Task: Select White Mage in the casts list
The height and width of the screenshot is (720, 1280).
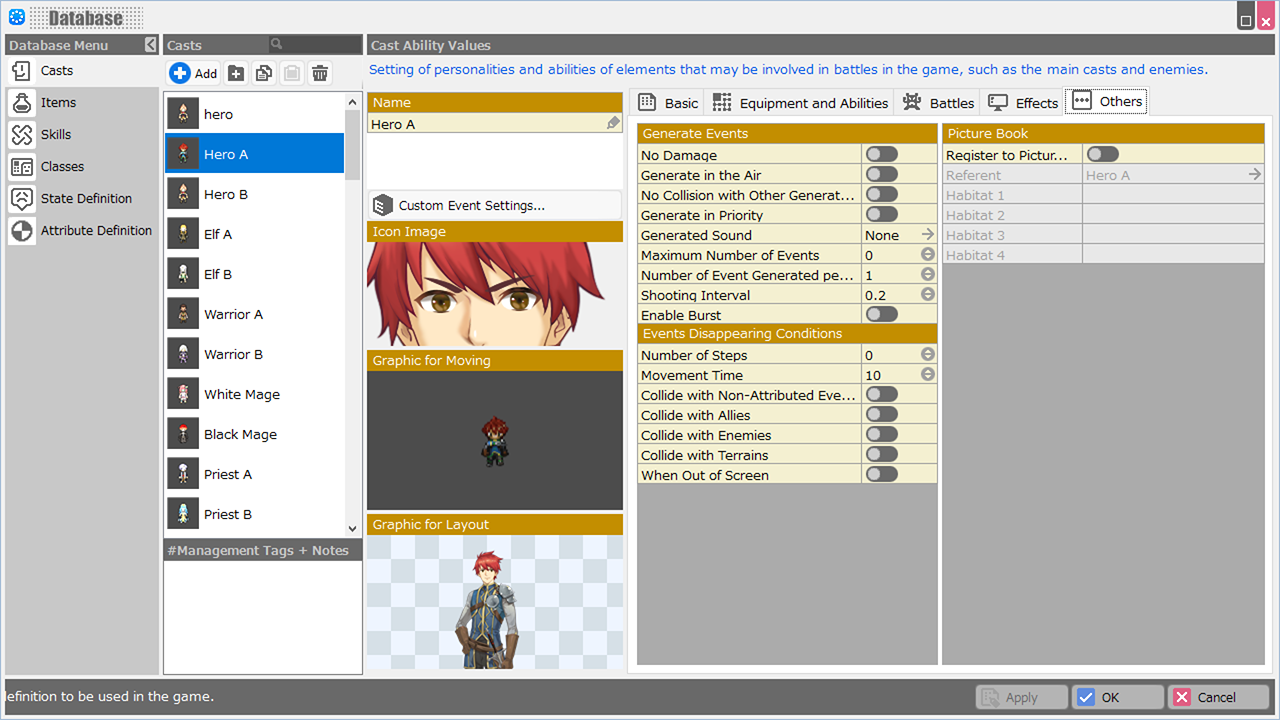Action: 242,395
